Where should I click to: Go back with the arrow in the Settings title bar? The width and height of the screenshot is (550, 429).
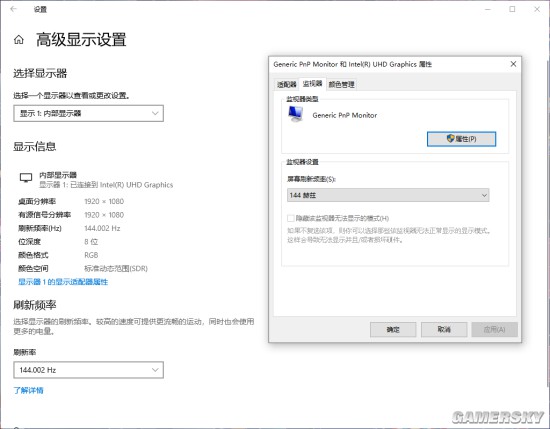(14, 9)
